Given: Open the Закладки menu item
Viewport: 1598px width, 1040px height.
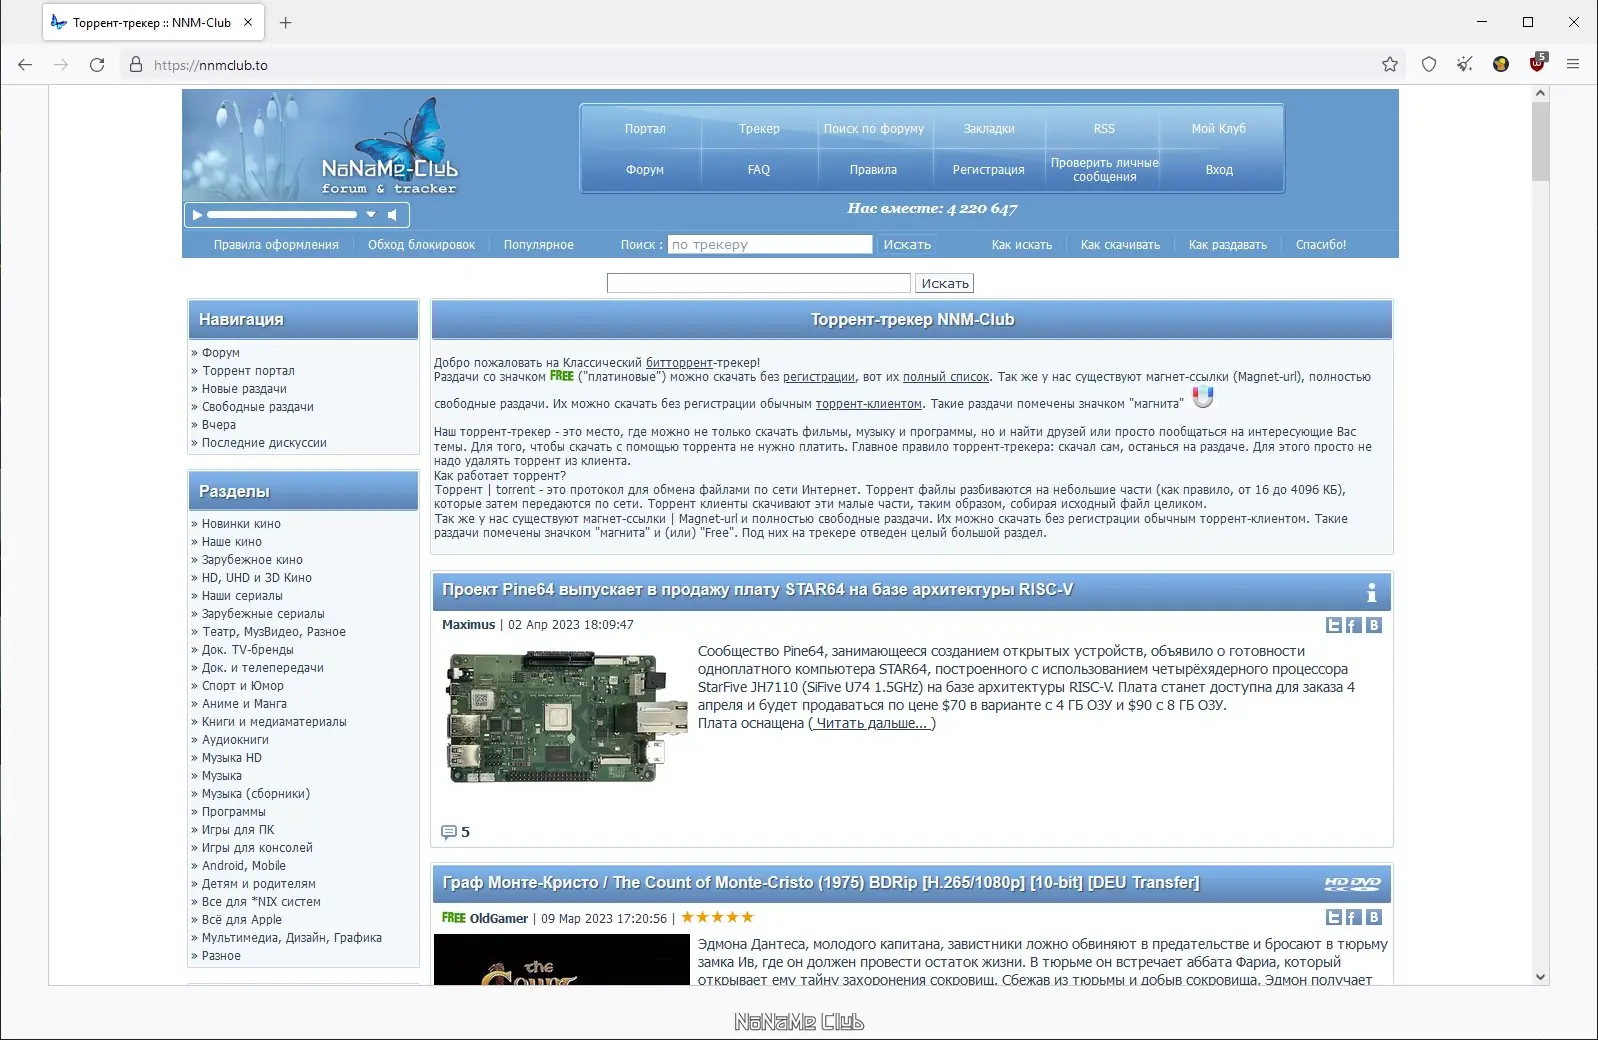Looking at the screenshot, I should (989, 129).
